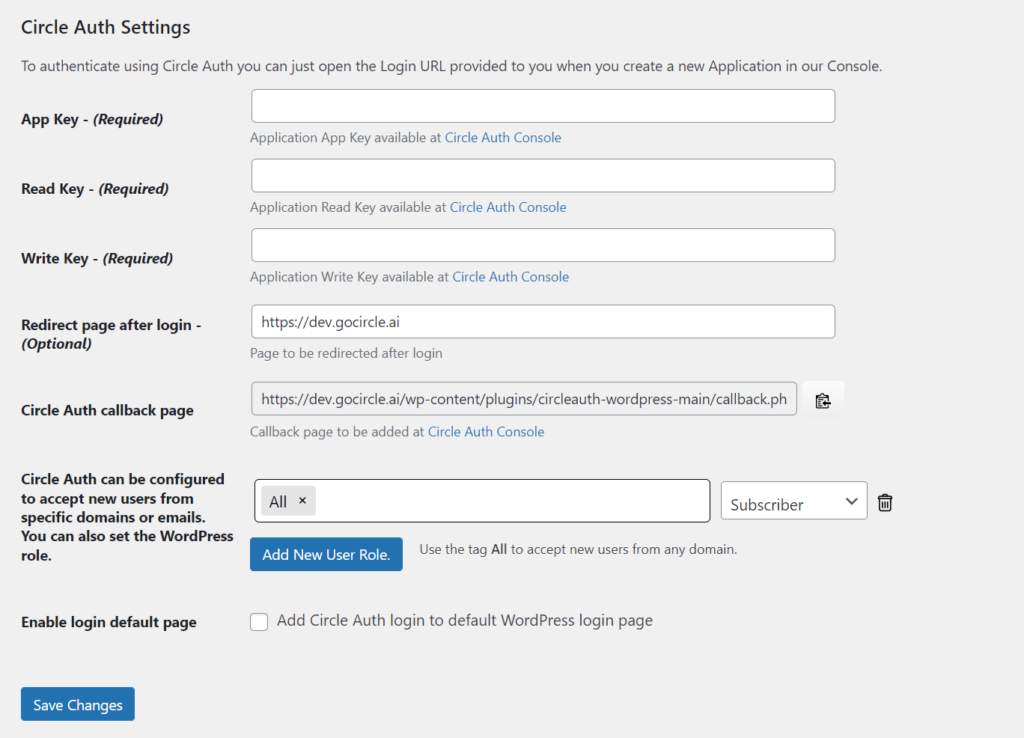The image size is (1024, 738).
Task: Click inside the domain tags input box
Action: coord(482,501)
